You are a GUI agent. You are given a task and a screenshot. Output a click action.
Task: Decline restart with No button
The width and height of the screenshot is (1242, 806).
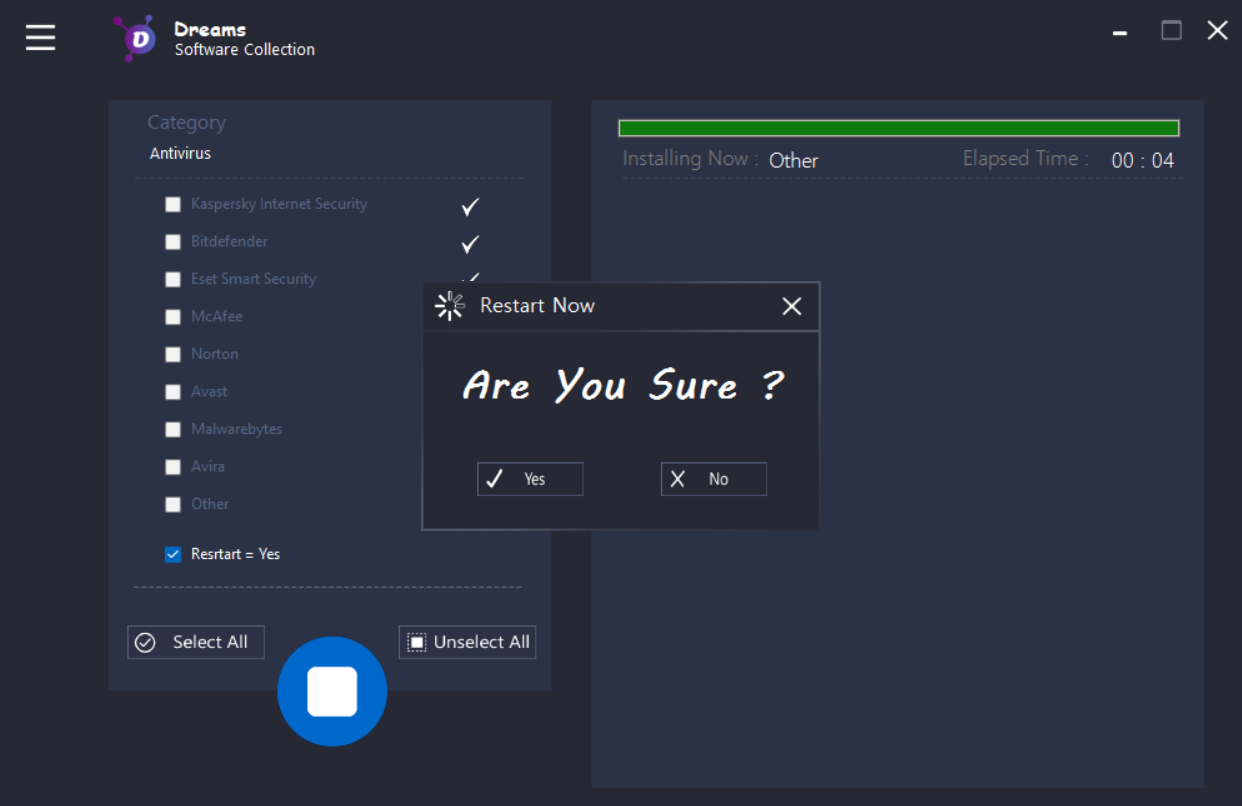point(713,479)
